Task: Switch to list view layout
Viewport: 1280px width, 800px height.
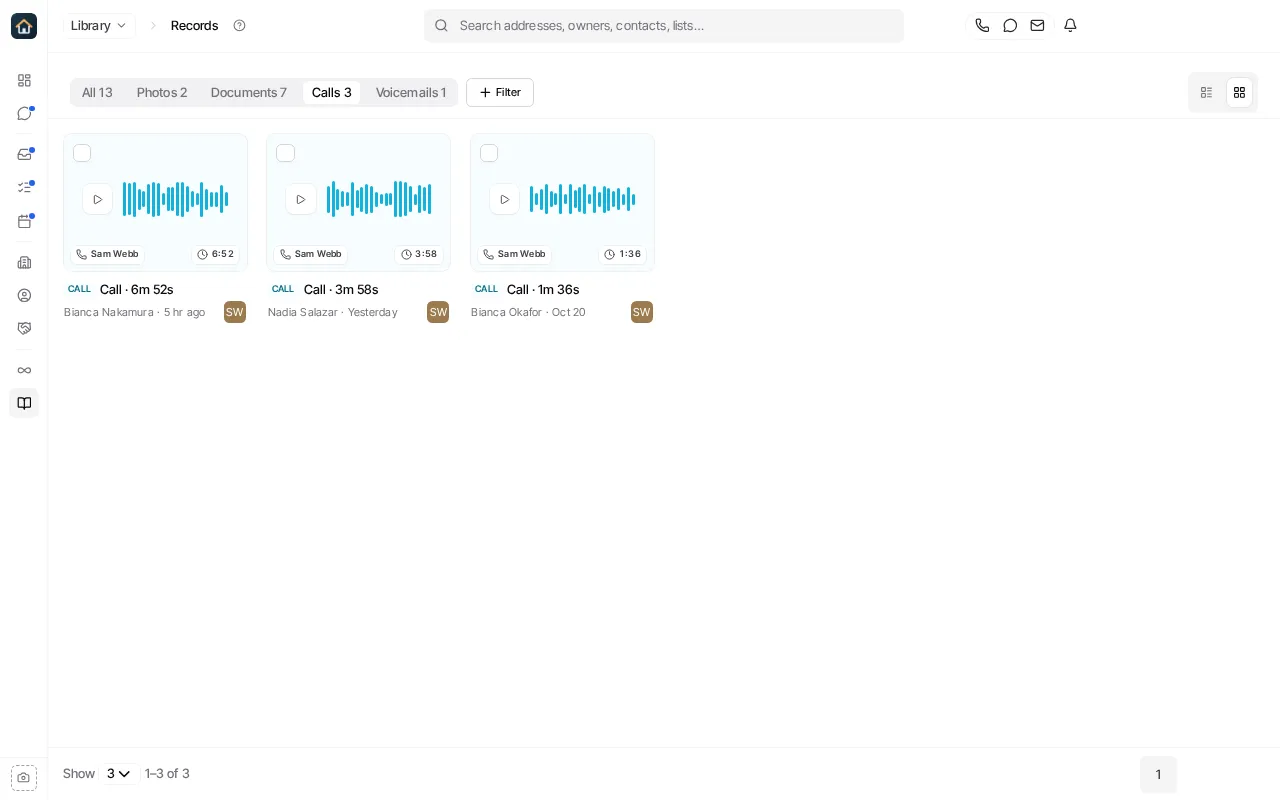Action: [1206, 92]
